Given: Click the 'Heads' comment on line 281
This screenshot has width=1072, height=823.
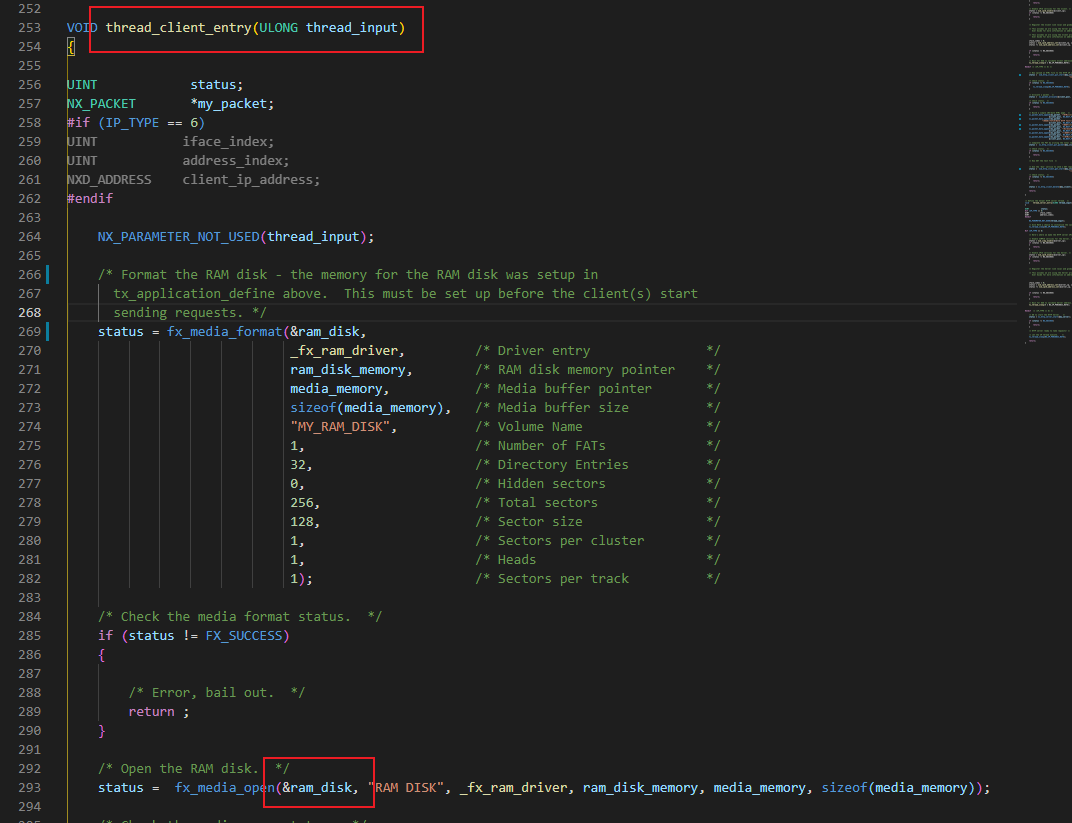Looking at the screenshot, I should [516, 560].
